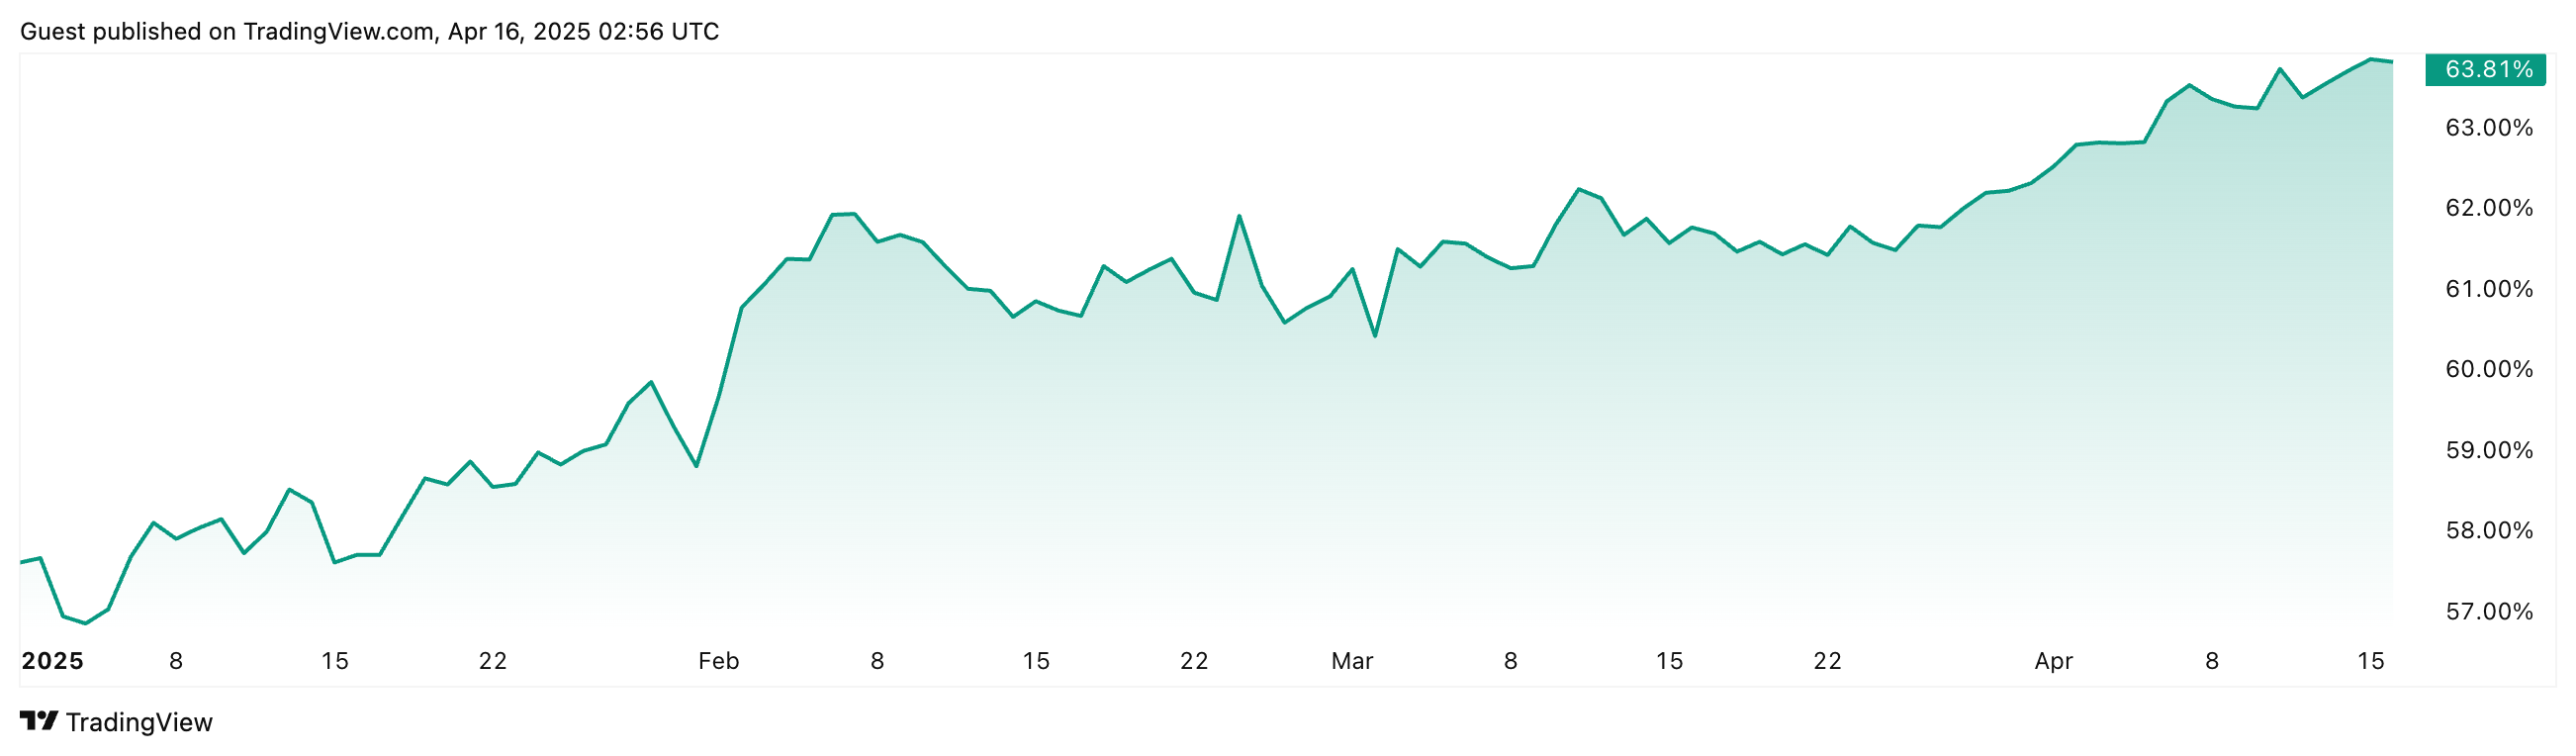
Task: Click the 8 date label right after Feb
Action: tap(877, 661)
